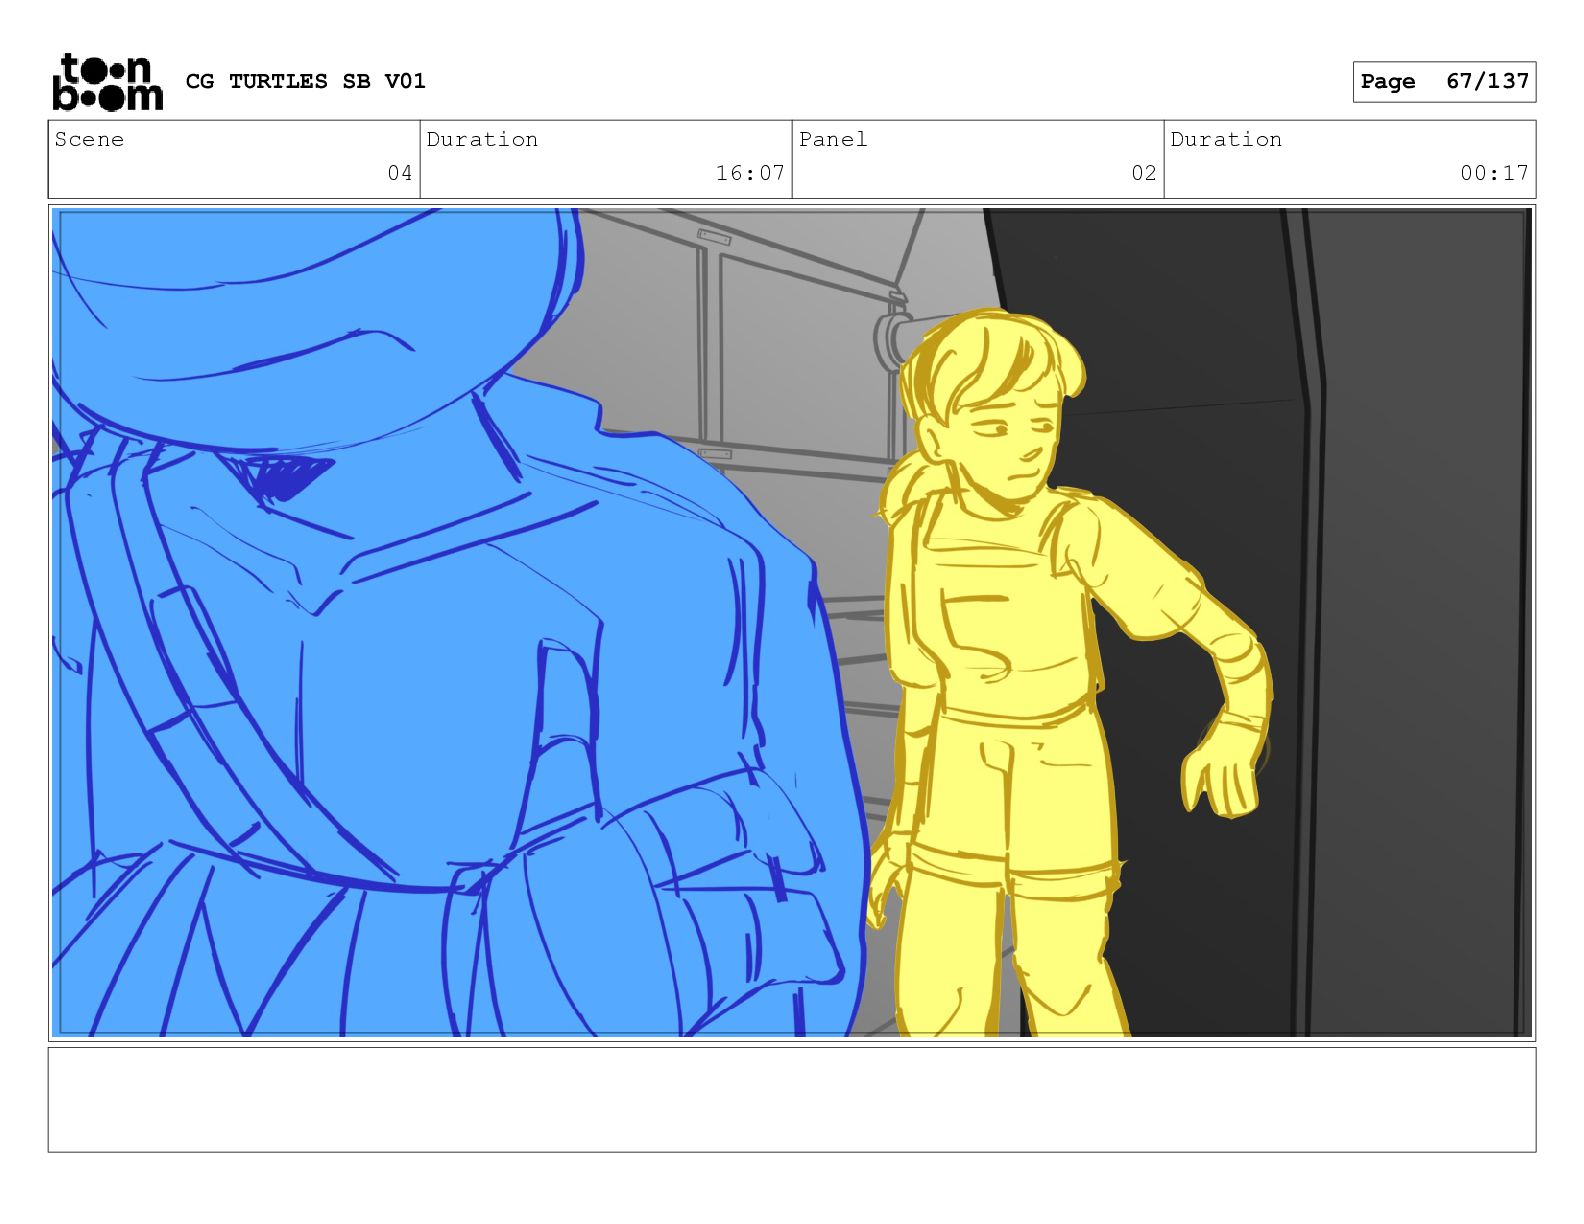Viewport: 1584px width, 1224px height.
Task: Click the 'Panel' label
Action: point(833,139)
